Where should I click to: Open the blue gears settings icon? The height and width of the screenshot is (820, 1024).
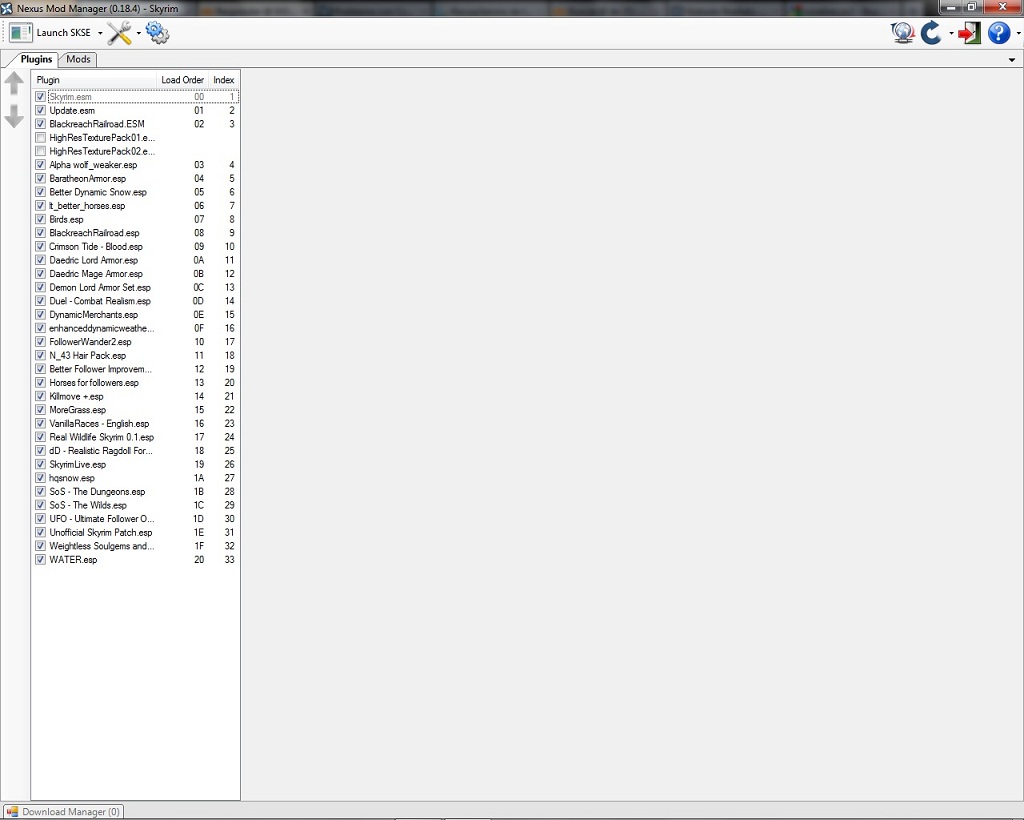pos(157,33)
